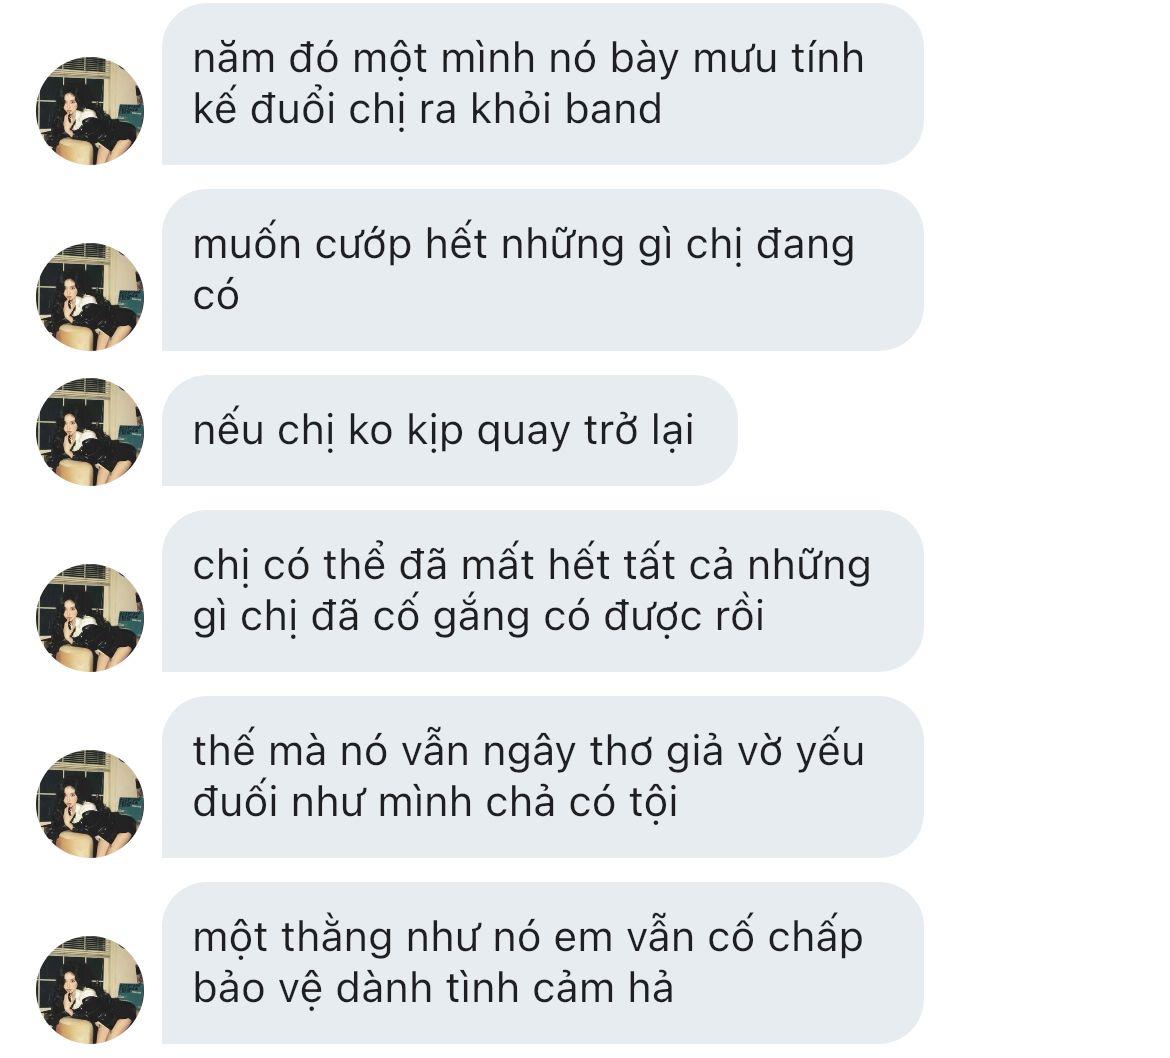Select the bubble starting 'chị có thể đã mất hết'
Image resolution: width=1170 pixels, height=1058 pixels.
point(542,591)
